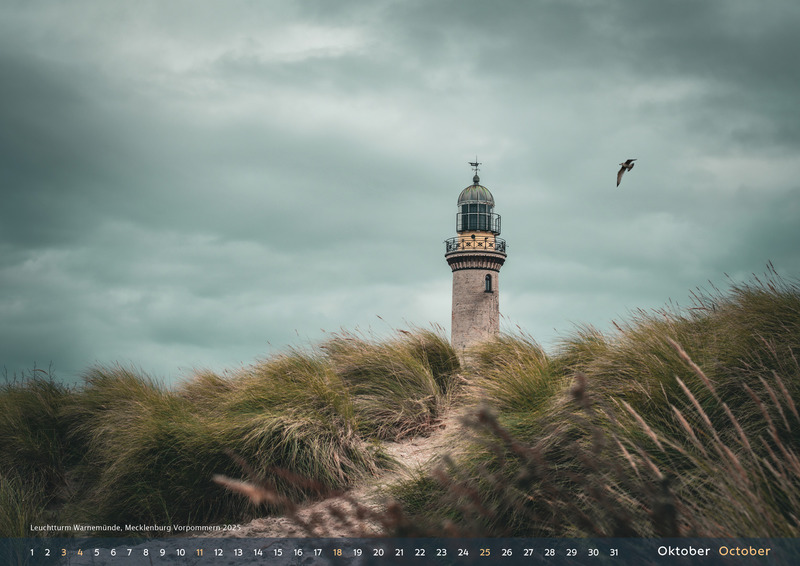This screenshot has width=800, height=566.
Task: Select highlighted day 18 in the calendar
Action: click(337, 552)
